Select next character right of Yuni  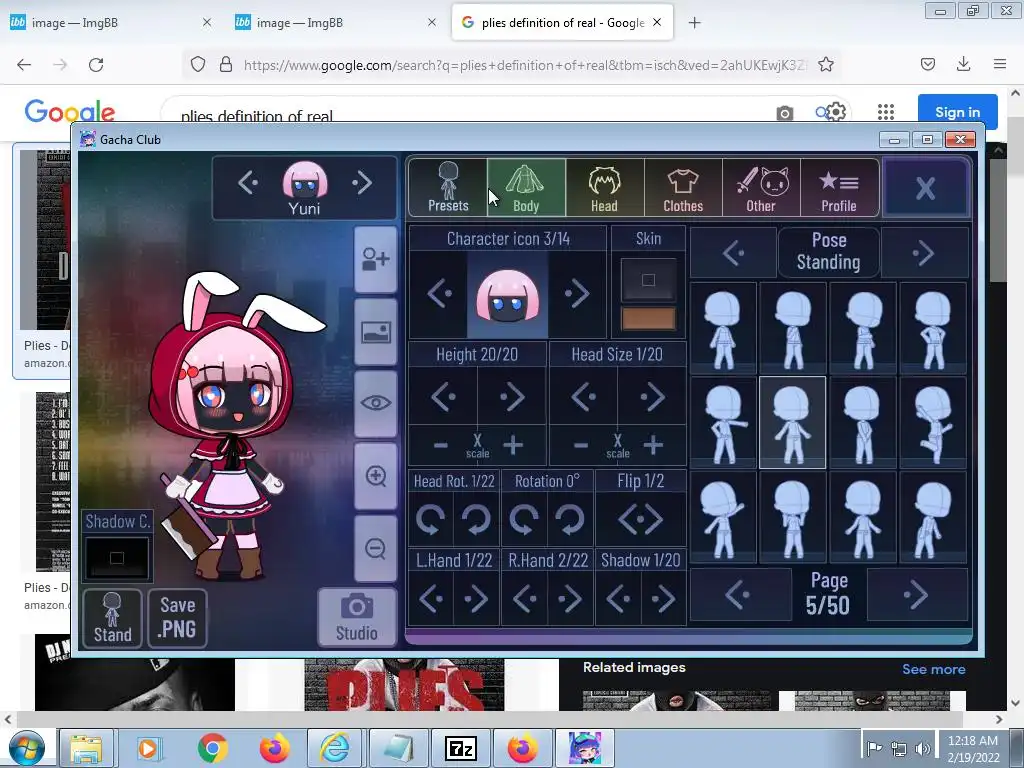point(362,183)
